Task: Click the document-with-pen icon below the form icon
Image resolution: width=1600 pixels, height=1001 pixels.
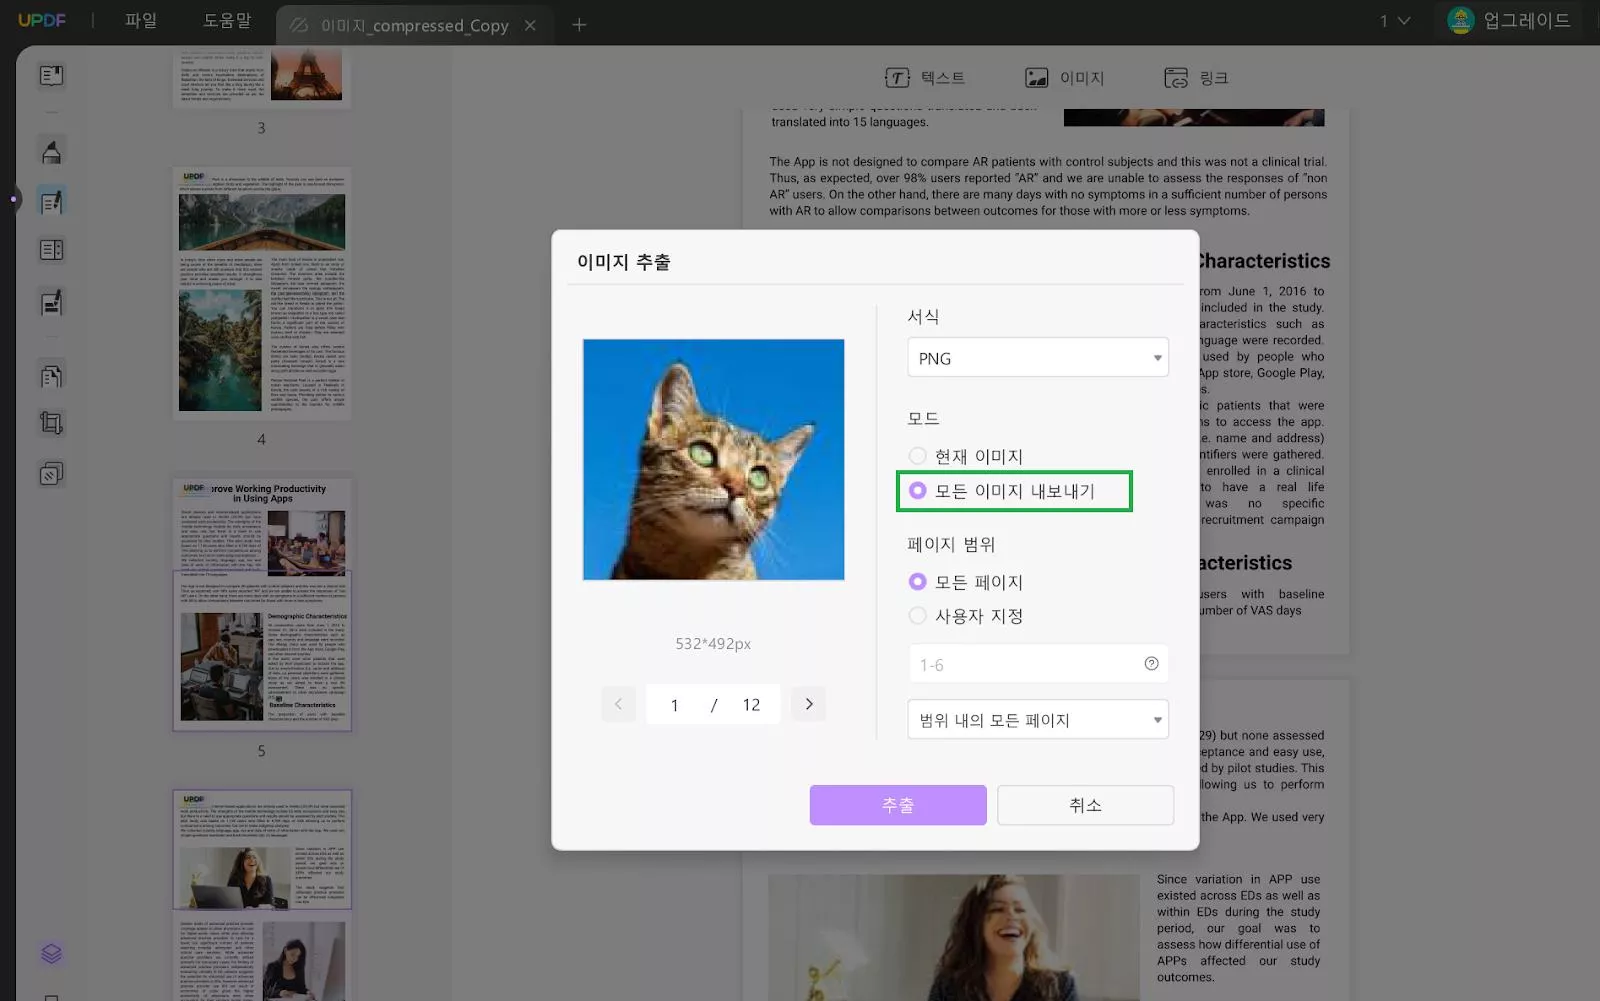Action: tap(51, 302)
